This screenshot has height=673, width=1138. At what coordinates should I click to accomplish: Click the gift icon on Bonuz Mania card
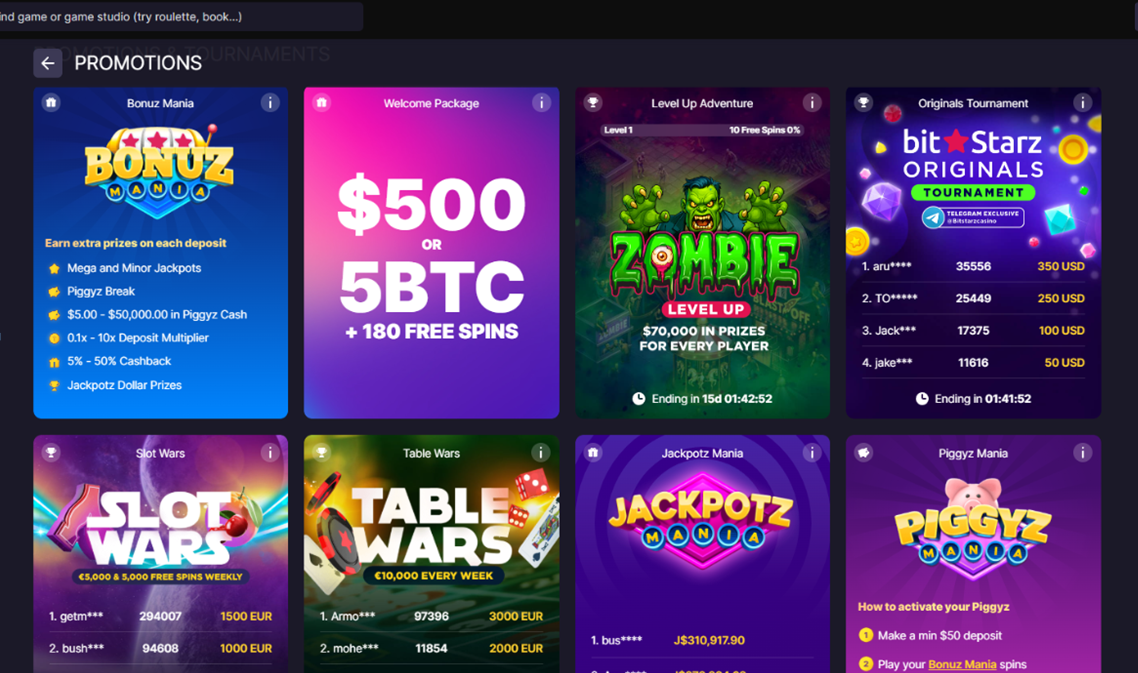(51, 102)
